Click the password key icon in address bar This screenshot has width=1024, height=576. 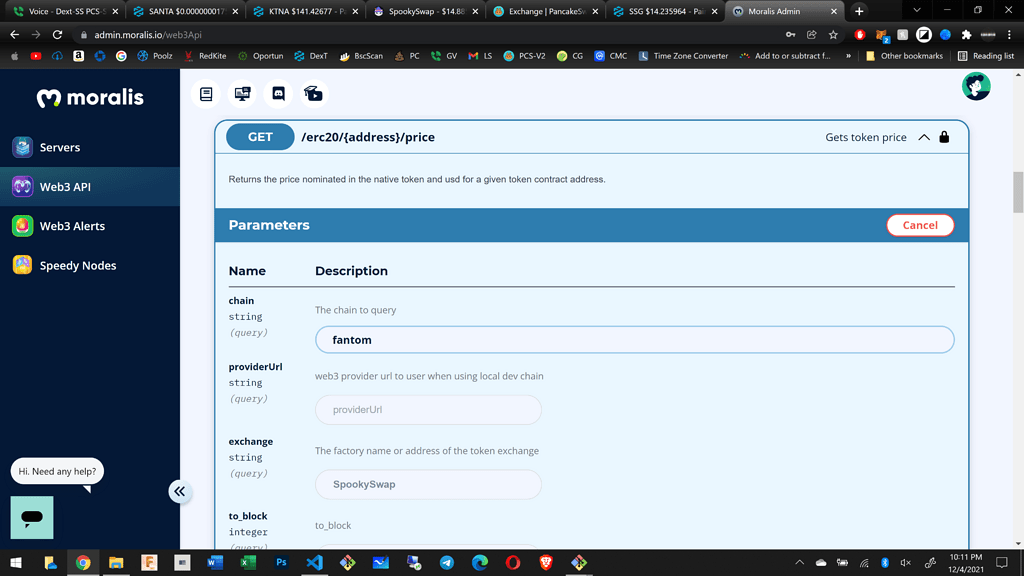[790, 35]
